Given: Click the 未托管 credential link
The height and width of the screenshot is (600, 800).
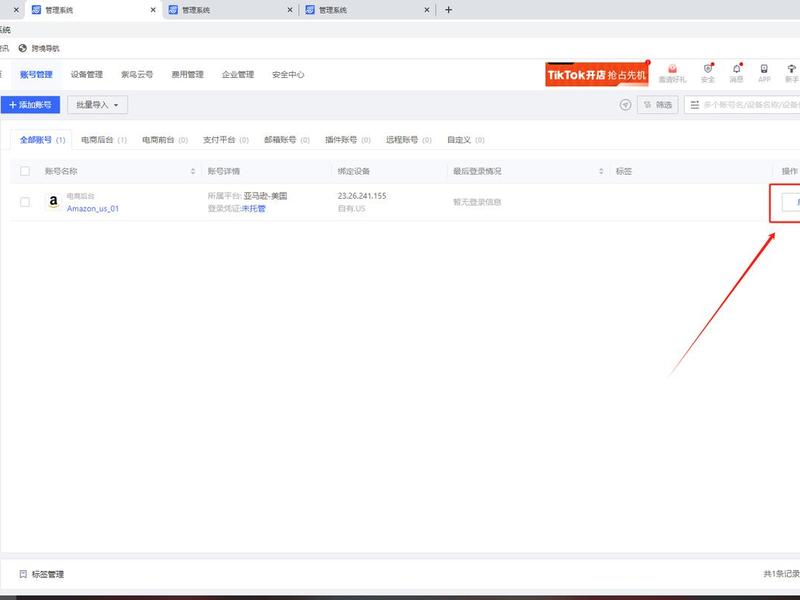Looking at the screenshot, I should tap(254, 209).
